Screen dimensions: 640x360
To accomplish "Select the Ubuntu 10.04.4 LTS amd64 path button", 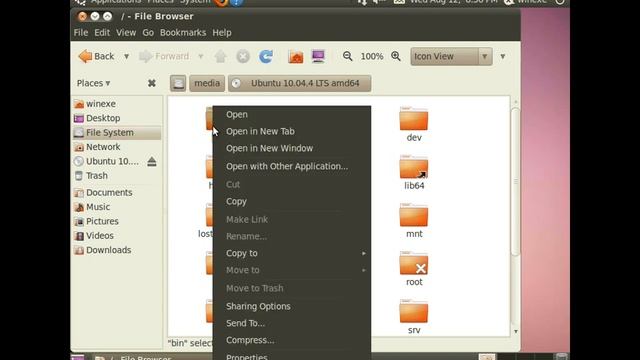I will (300, 83).
